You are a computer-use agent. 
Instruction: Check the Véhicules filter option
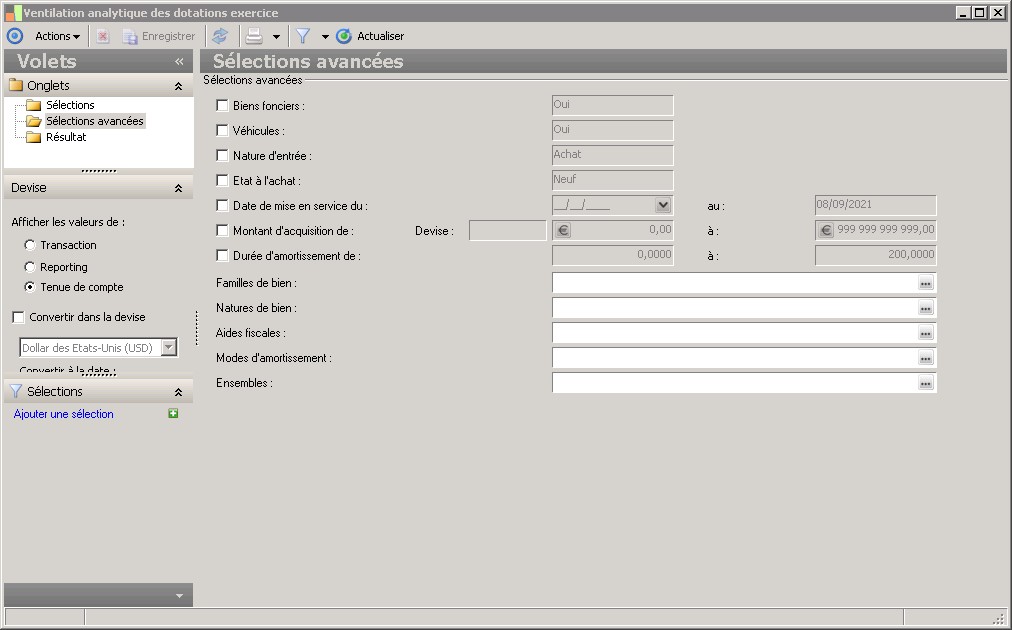click(222, 131)
